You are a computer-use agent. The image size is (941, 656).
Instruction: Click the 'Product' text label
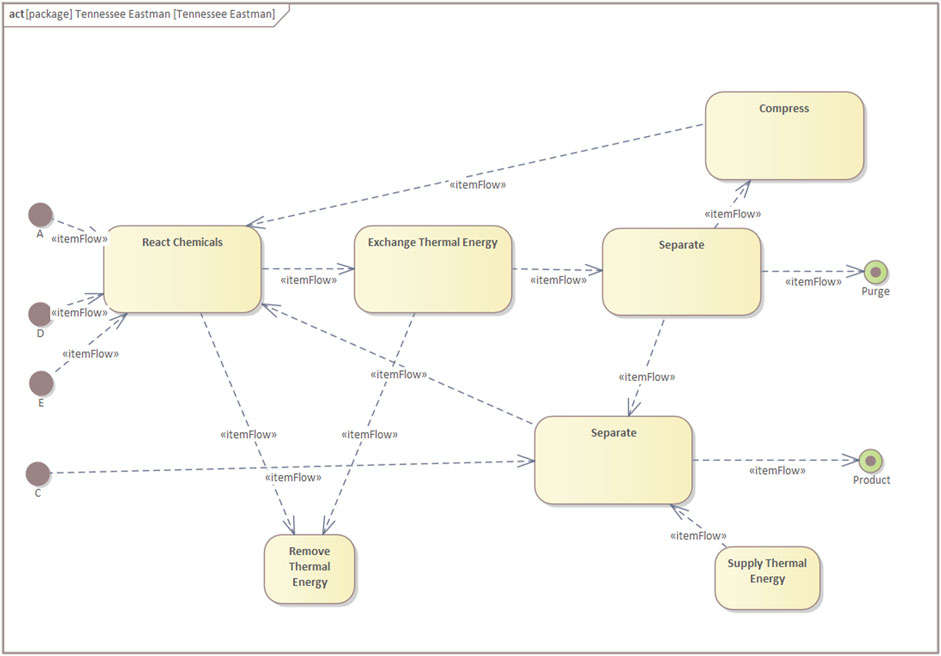872,480
